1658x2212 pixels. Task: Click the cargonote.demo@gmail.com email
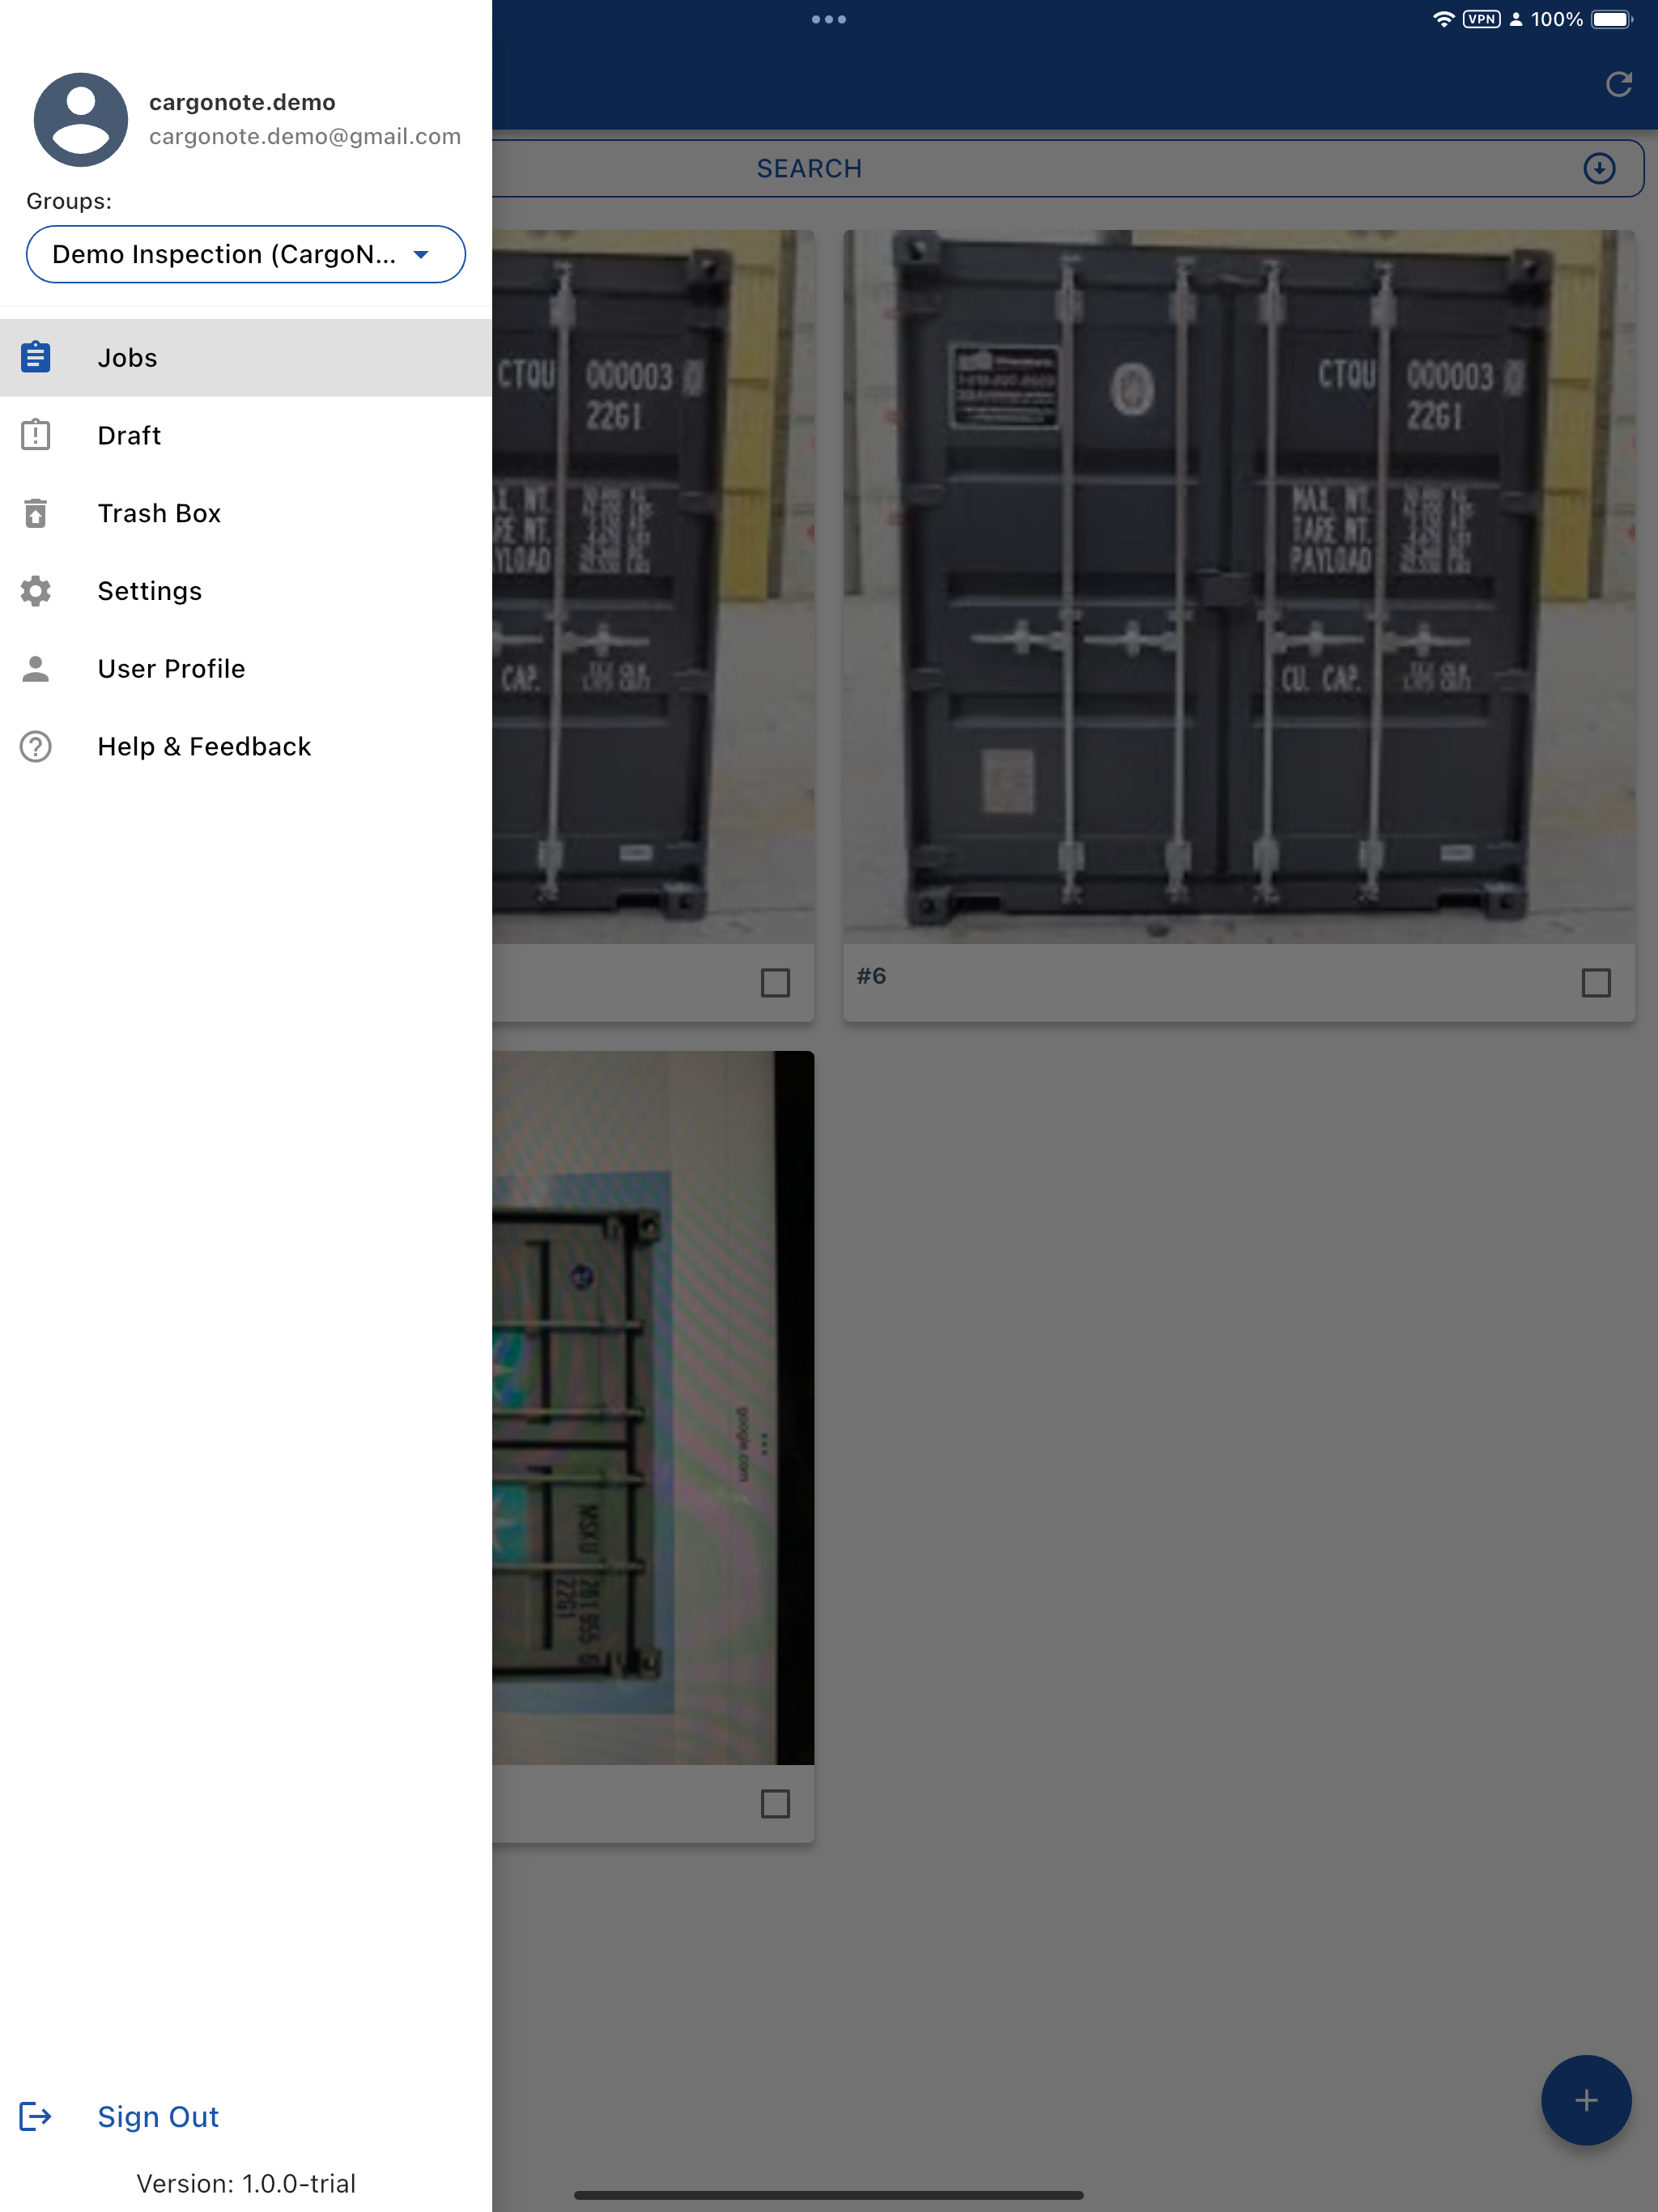(x=305, y=136)
